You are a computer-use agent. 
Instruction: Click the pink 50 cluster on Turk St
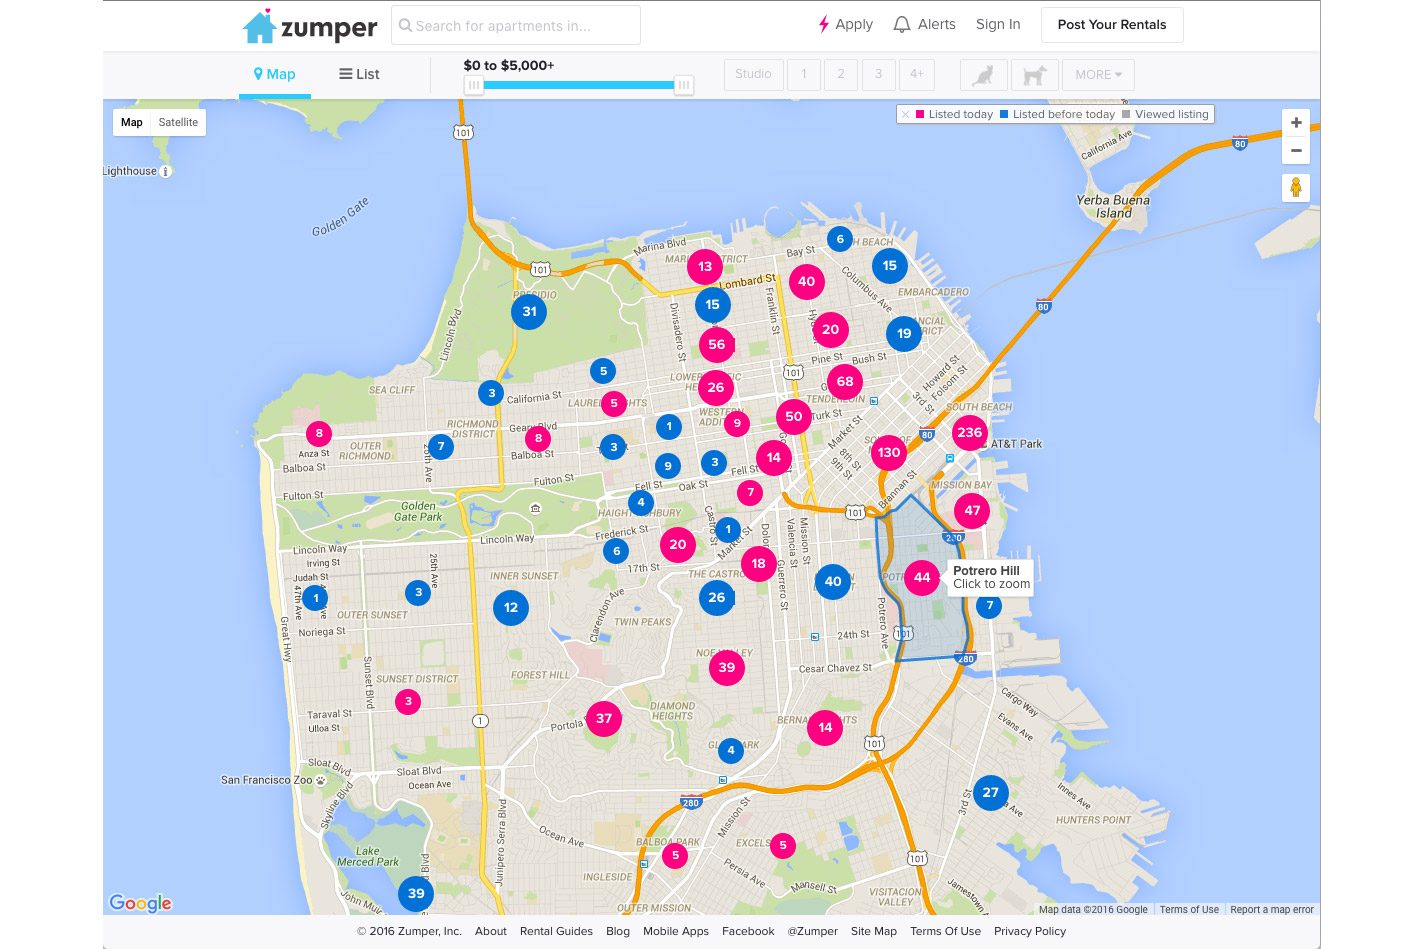(794, 416)
